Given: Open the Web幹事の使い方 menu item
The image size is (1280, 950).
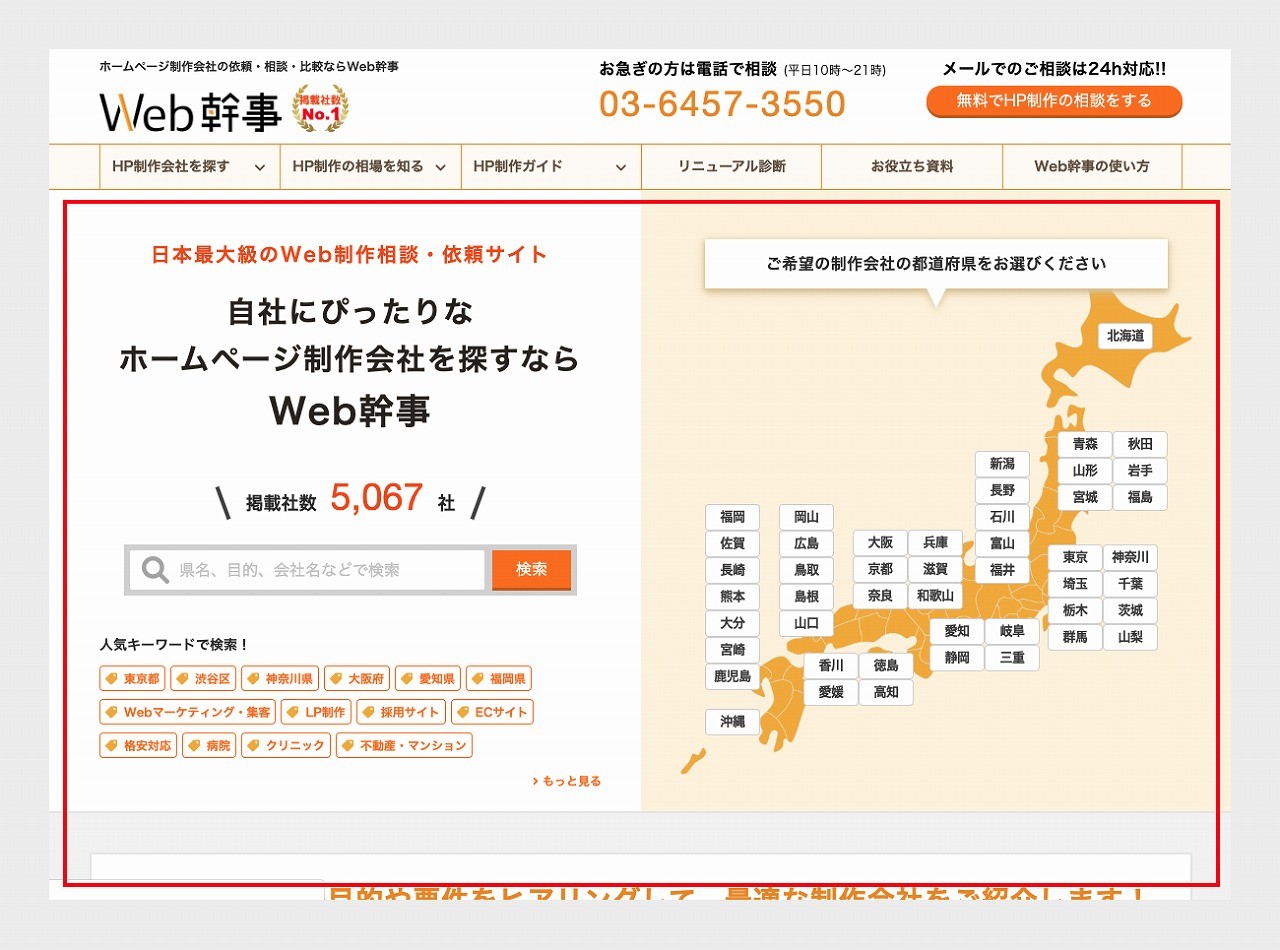Looking at the screenshot, I should (1092, 167).
